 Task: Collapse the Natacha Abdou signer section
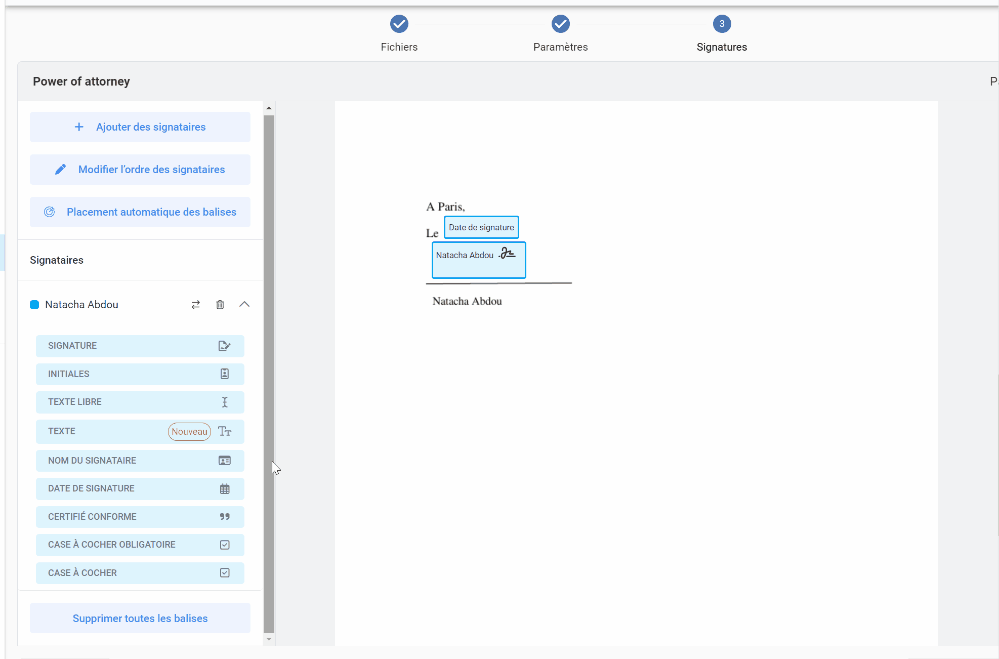coord(244,305)
